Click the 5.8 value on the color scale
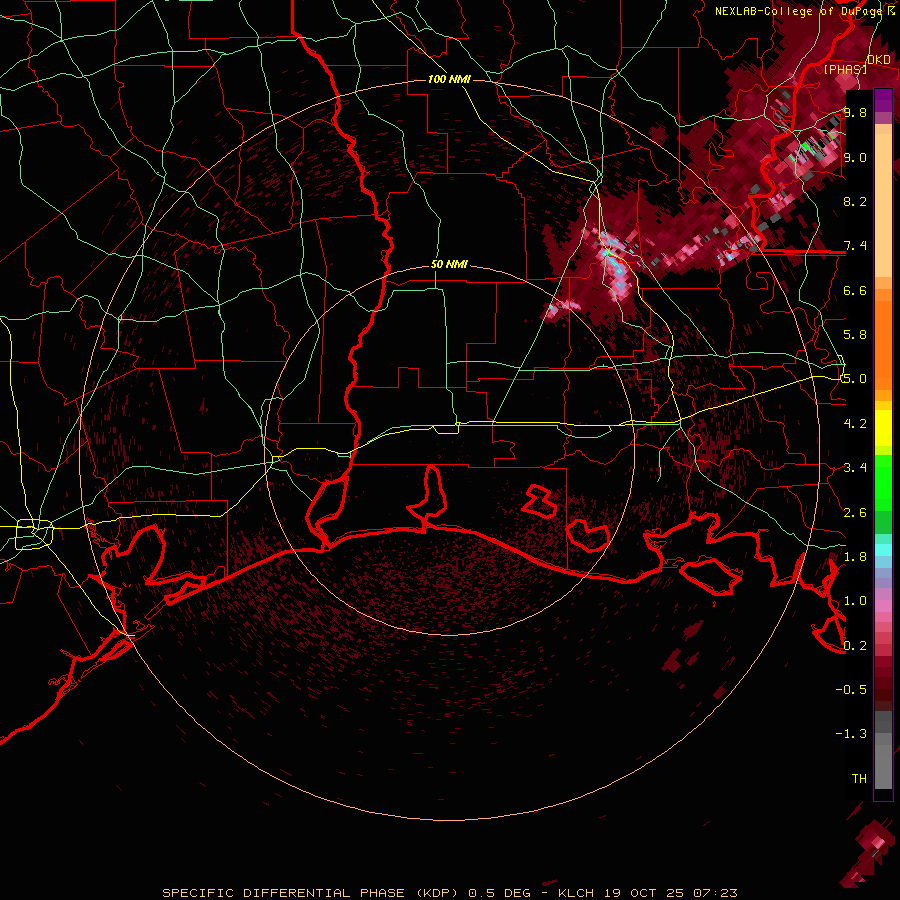This screenshot has height=900, width=900. pyautogui.click(x=855, y=335)
